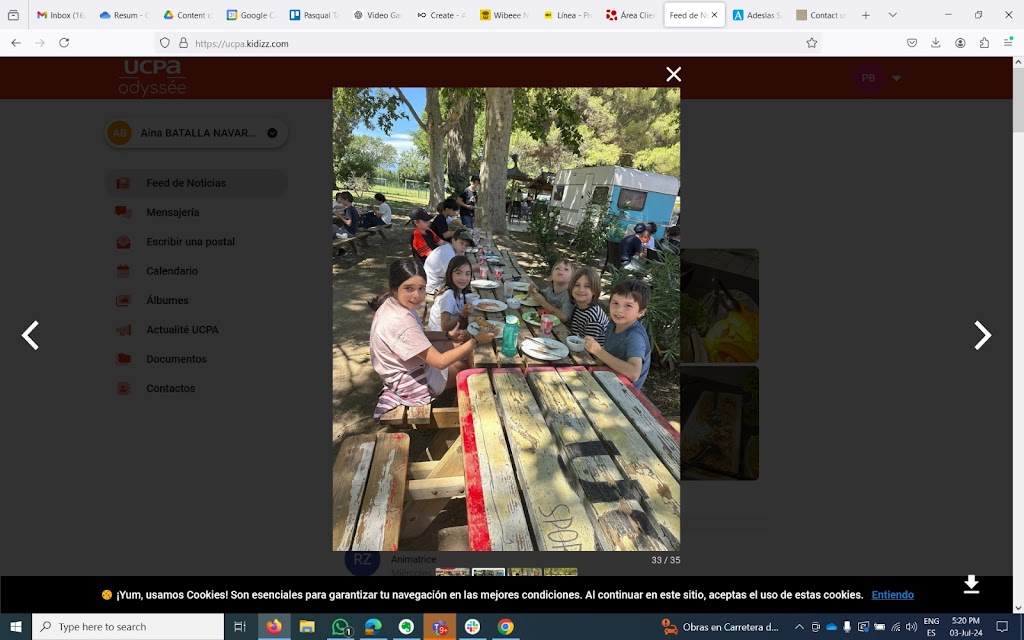The image size is (1024, 640).
Task: Open the list all tabs dropdown
Action: 892,15
